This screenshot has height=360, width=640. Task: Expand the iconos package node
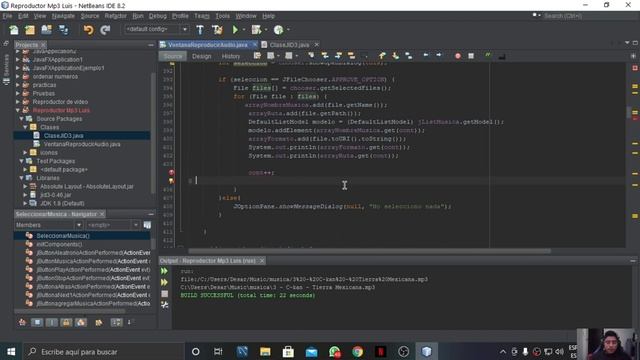pyautogui.click(x=25, y=153)
